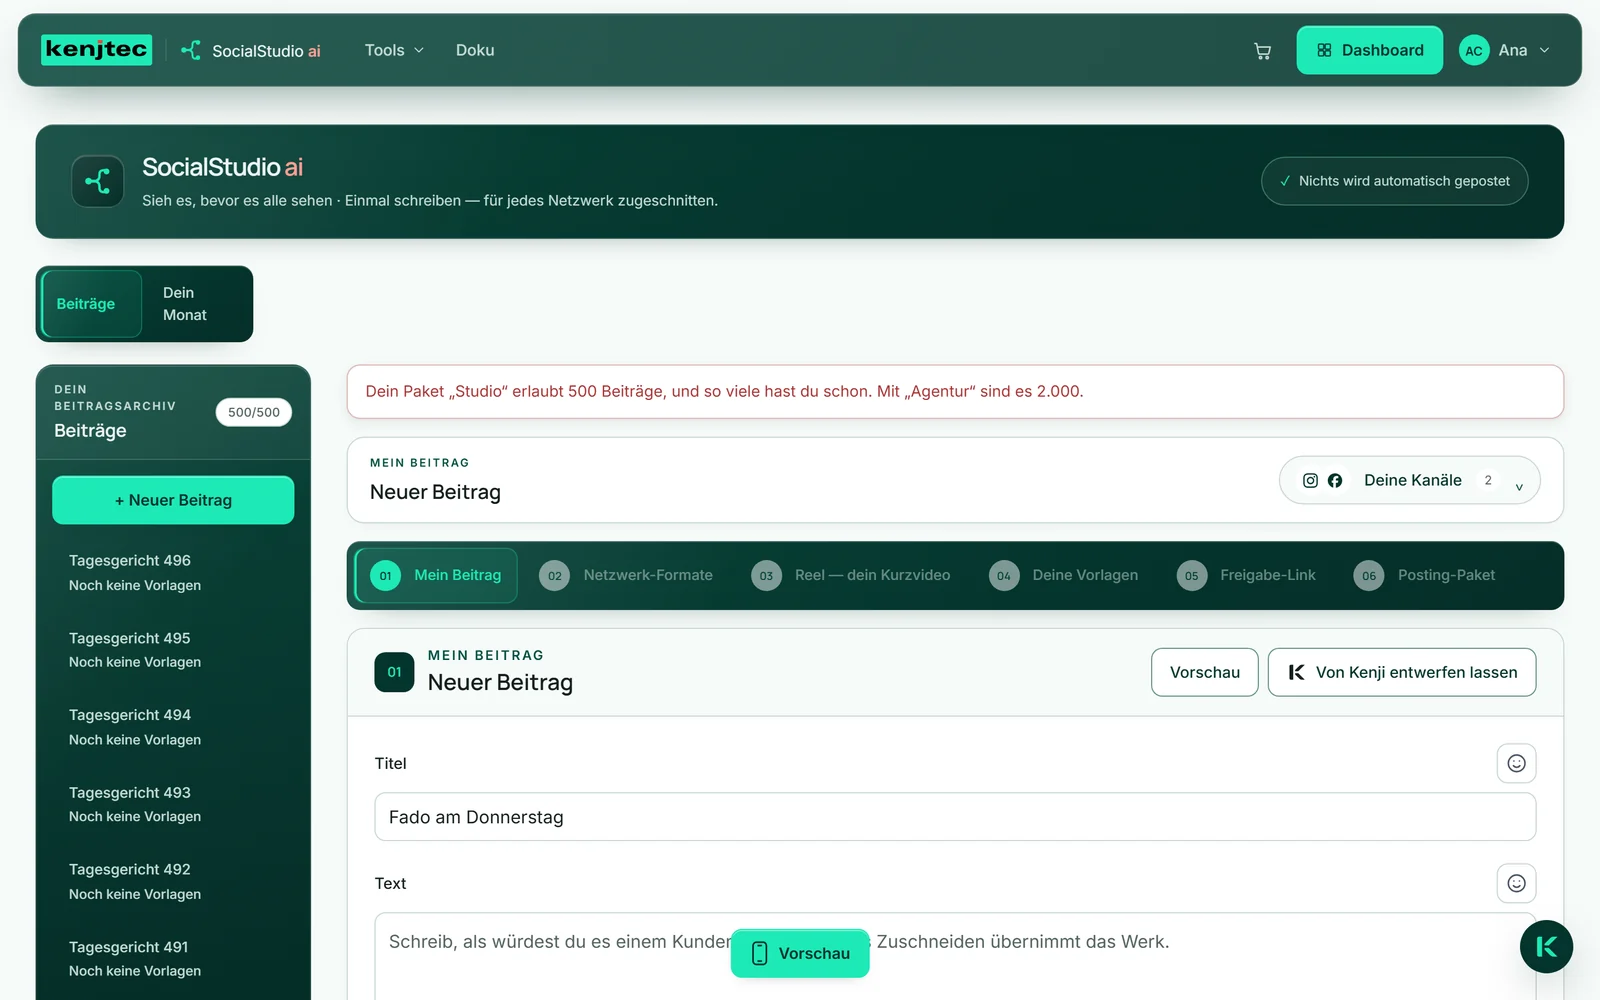
Task: Click the 01 badge beside Neuer Beitrag heading
Action: tap(394, 672)
